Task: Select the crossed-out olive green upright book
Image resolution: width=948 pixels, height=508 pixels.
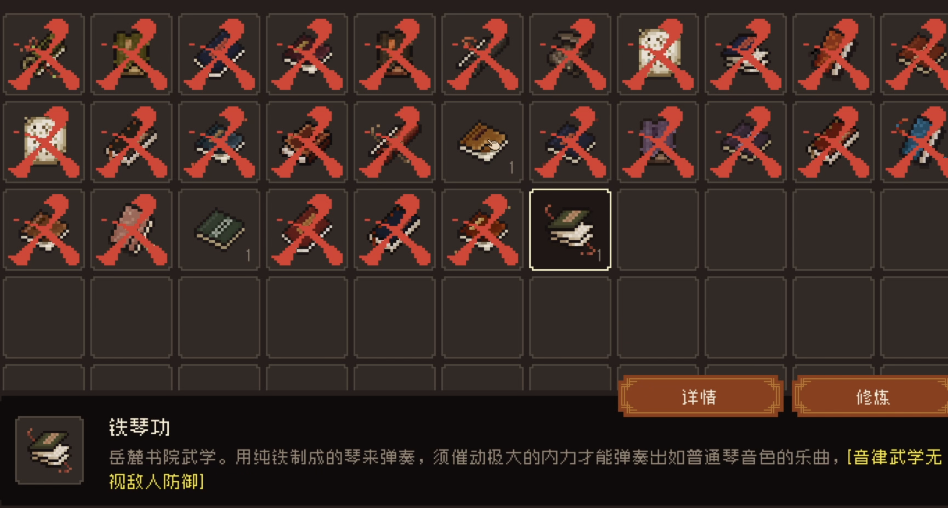Action: 131,54
